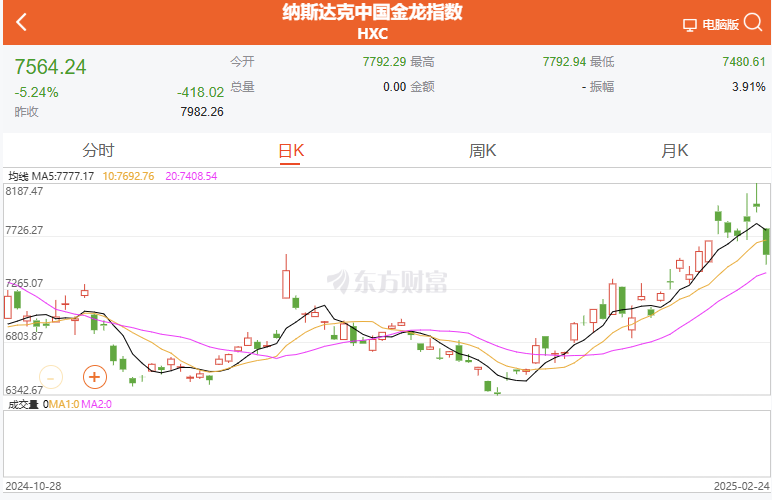Click the end date 2025-02-24
The width and height of the screenshot is (772, 500).
(x=741, y=486)
